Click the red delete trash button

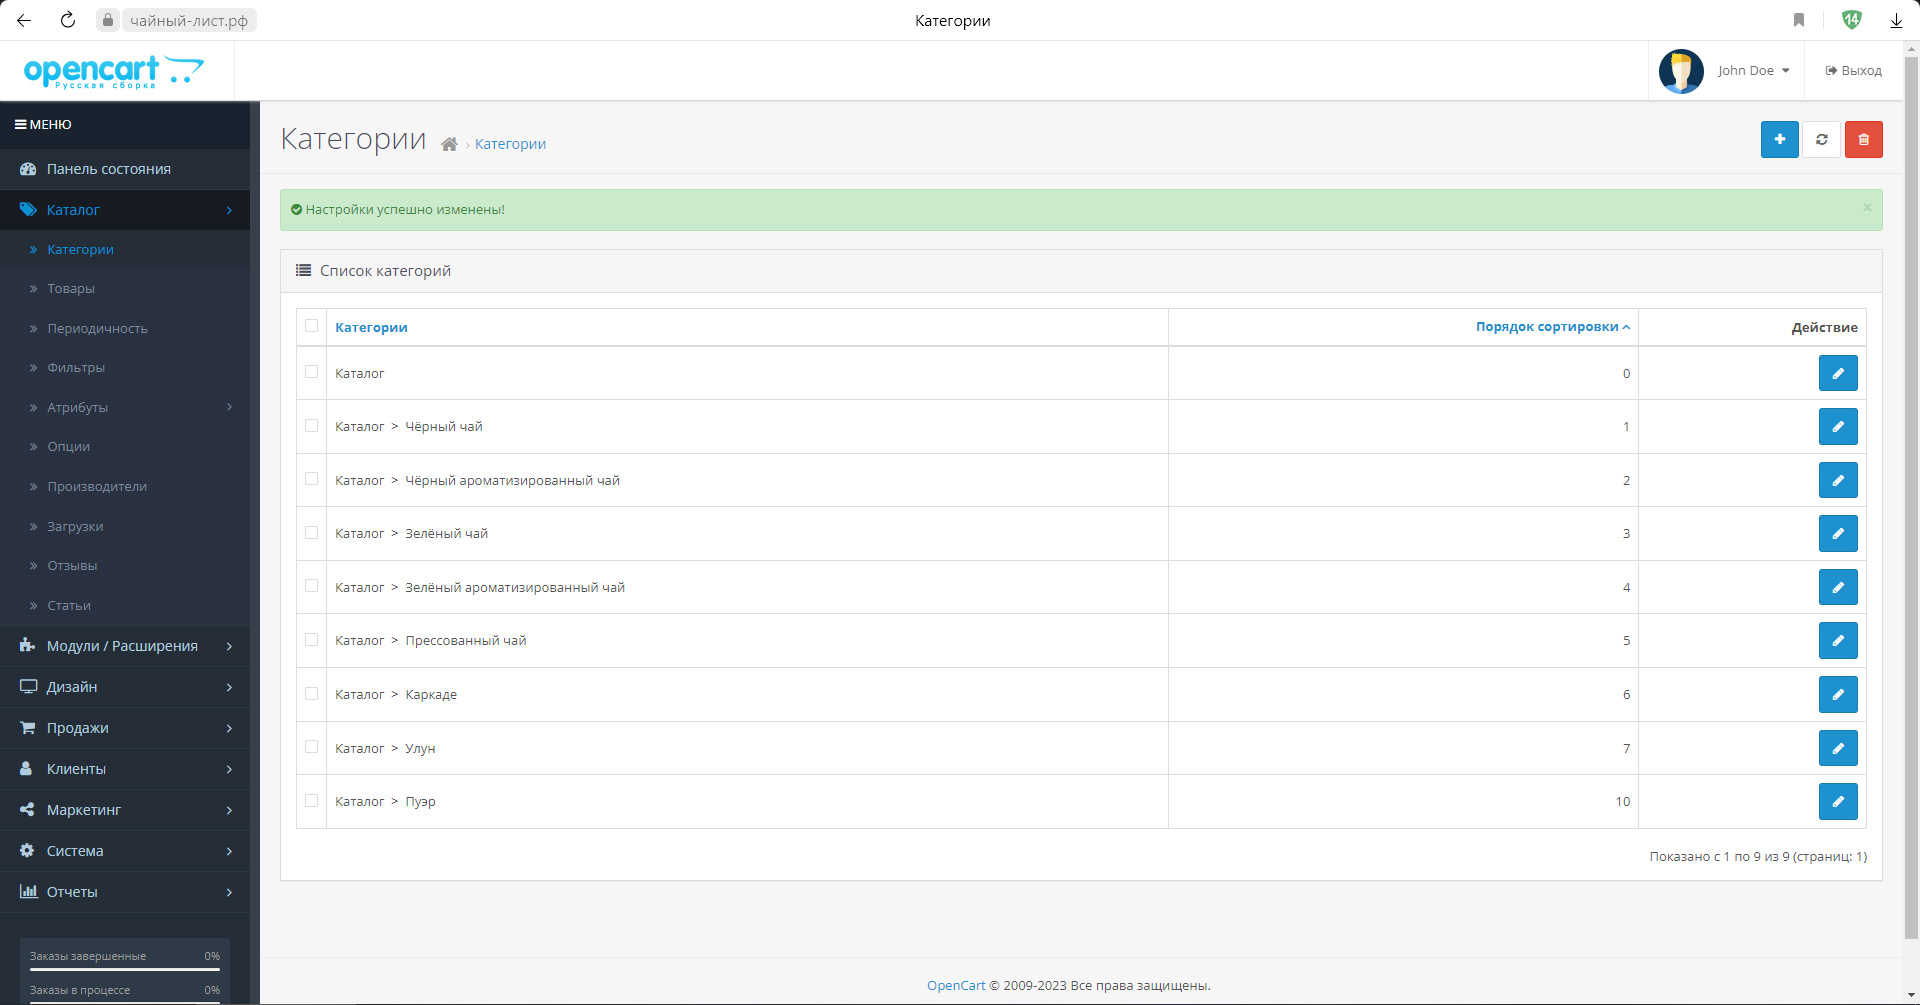pos(1863,140)
